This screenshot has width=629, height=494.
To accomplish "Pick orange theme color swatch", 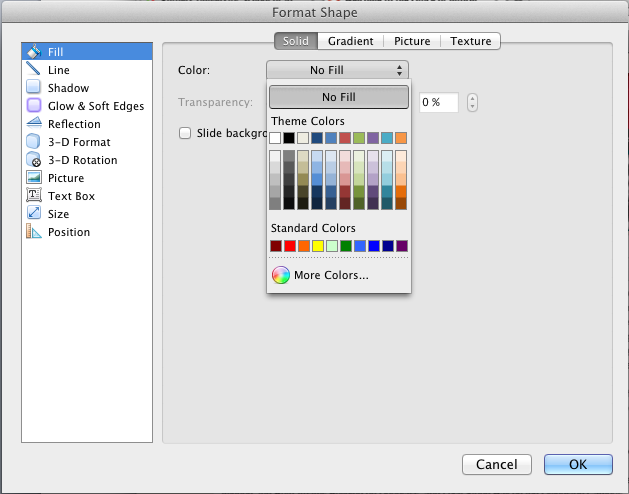I will [401, 138].
